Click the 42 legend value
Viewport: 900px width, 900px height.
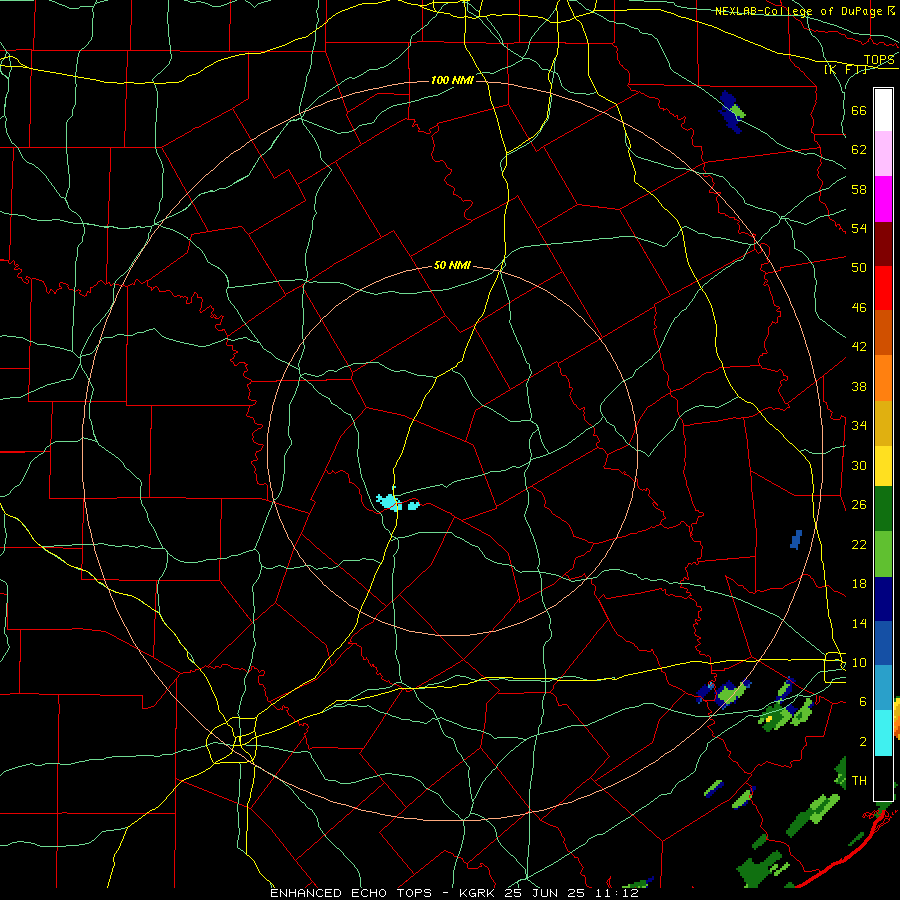(859, 347)
